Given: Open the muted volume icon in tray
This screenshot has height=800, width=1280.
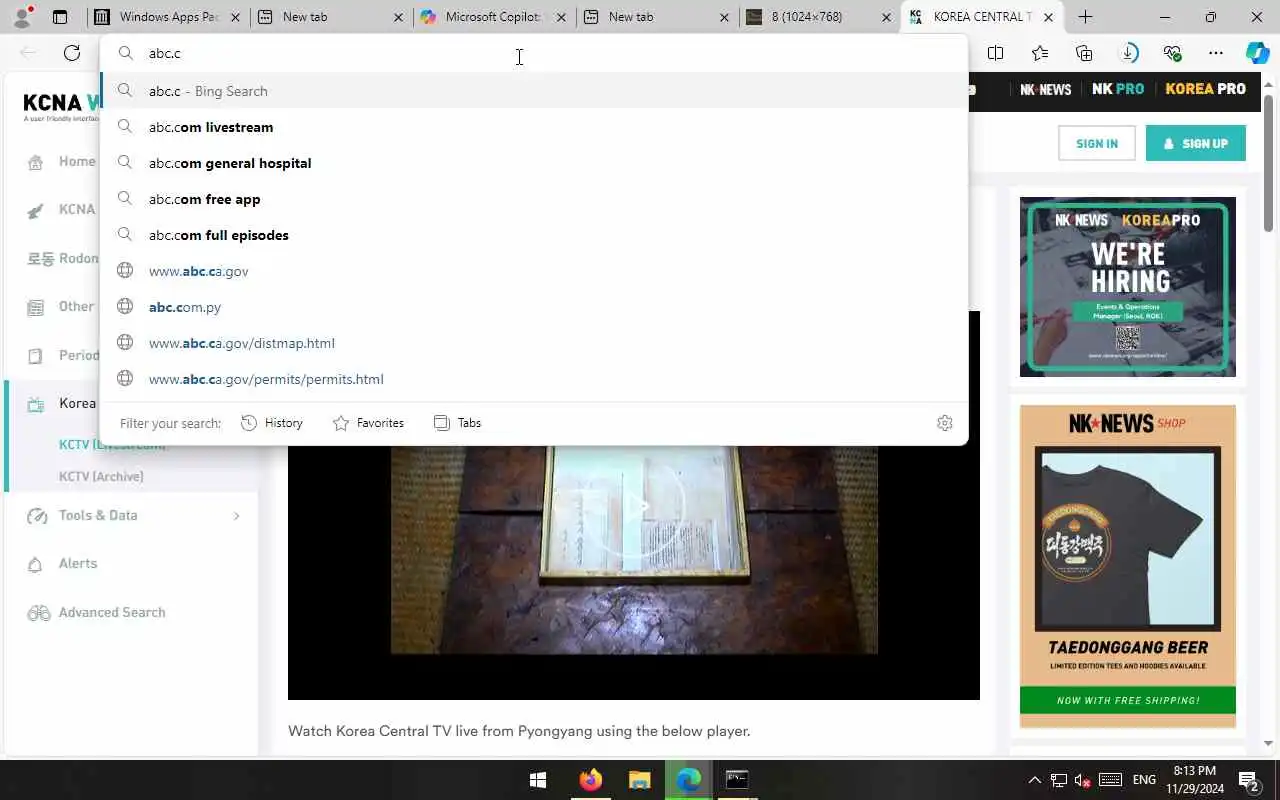Looking at the screenshot, I should tap(1083, 780).
